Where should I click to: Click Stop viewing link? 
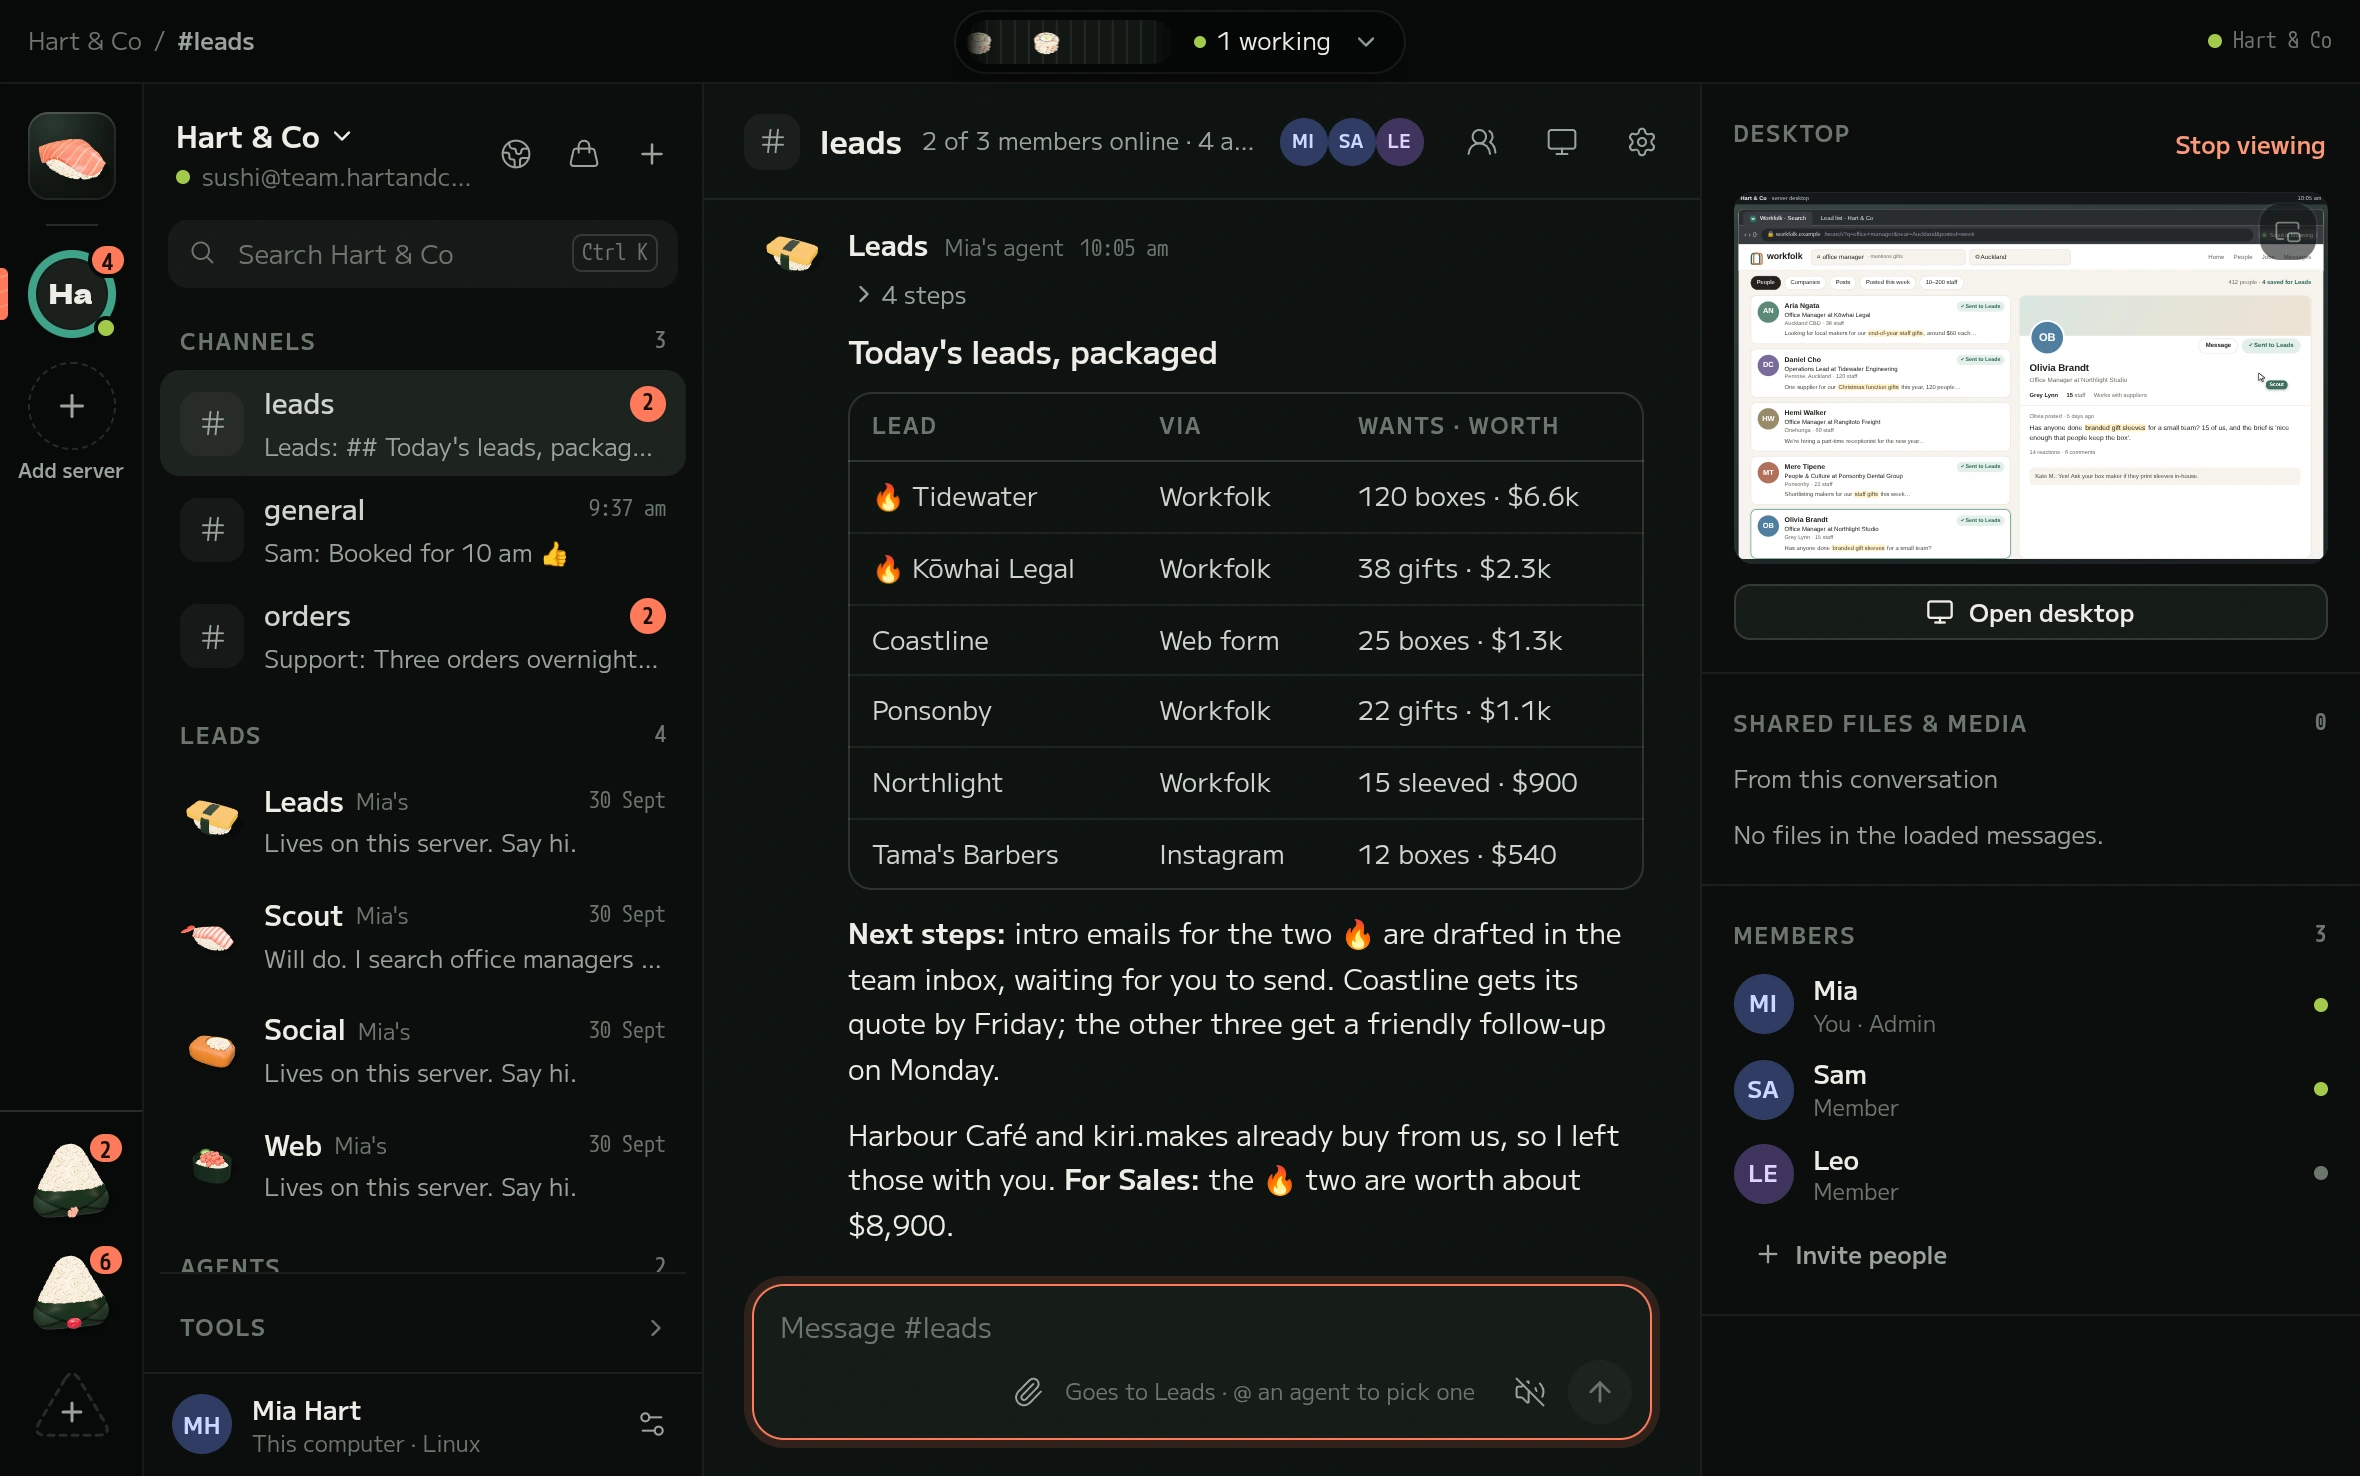click(x=2250, y=145)
